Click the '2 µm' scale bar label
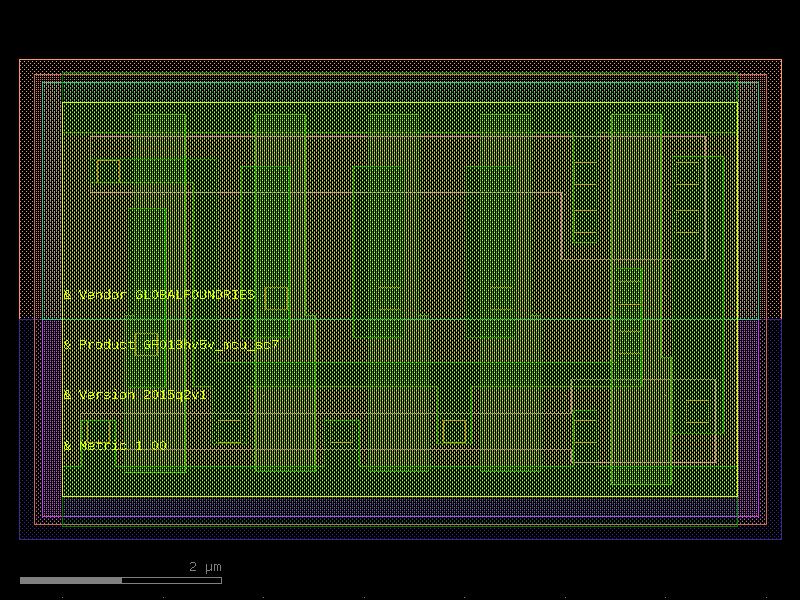Screen dimensions: 800x600 point(205,567)
